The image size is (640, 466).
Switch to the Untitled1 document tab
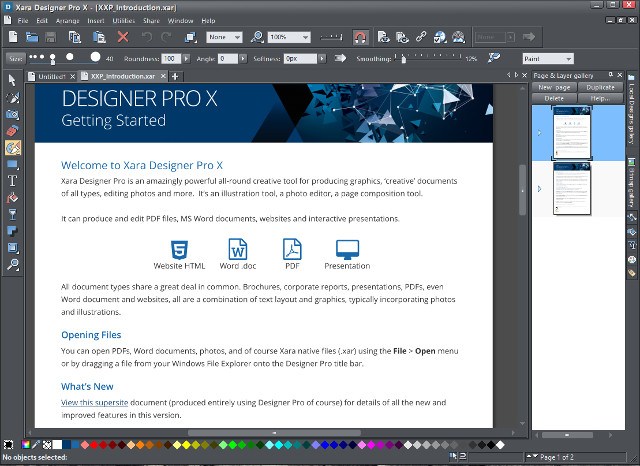tap(51, 76)
